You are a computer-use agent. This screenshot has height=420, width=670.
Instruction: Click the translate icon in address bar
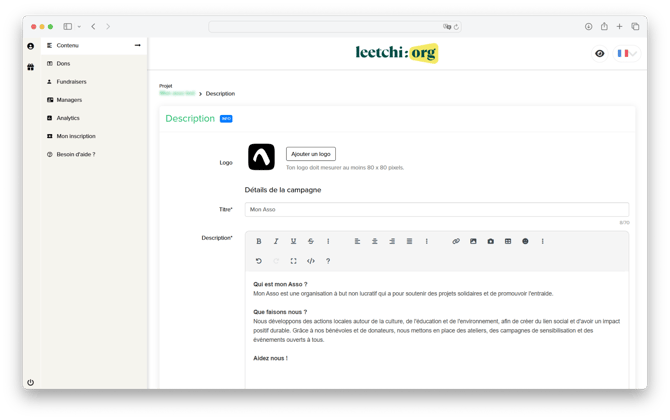point(447,26)
